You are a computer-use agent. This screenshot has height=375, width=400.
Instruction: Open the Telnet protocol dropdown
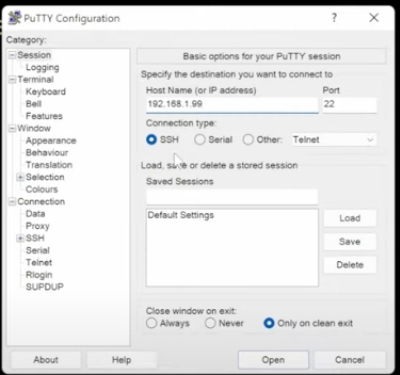[x=334, y=140]
